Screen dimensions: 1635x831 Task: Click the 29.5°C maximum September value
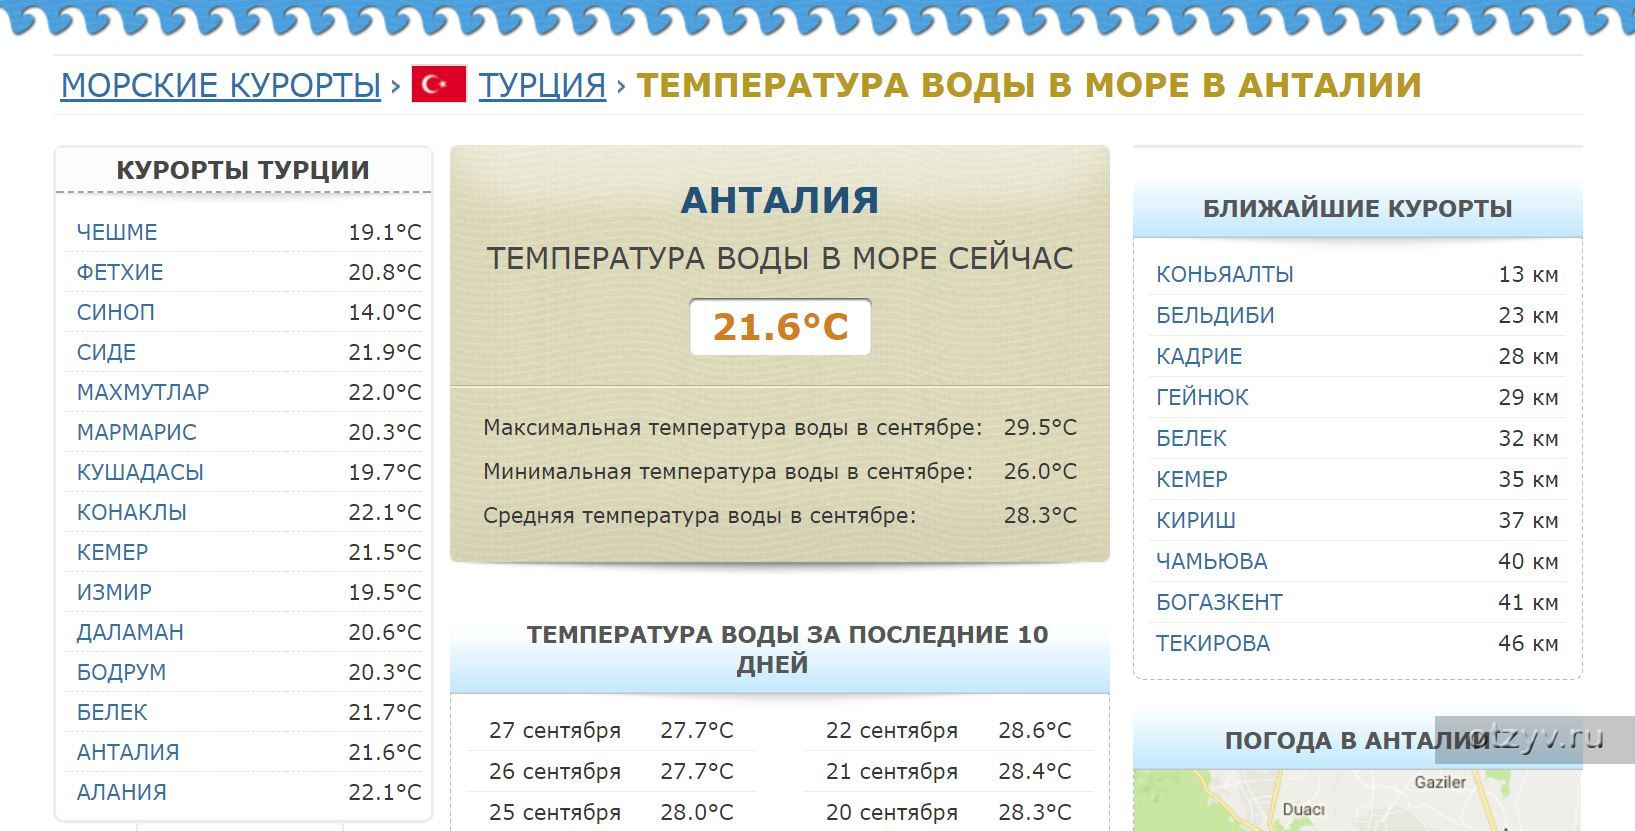click(1040, 427)
